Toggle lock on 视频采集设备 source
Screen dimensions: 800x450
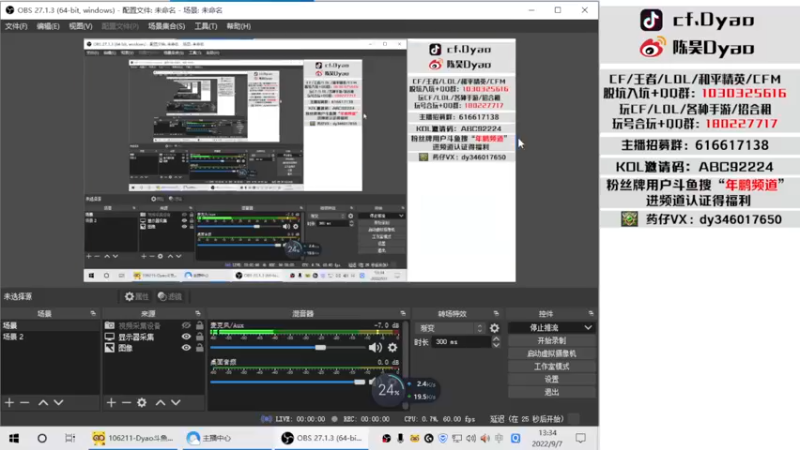coord(199,326)
